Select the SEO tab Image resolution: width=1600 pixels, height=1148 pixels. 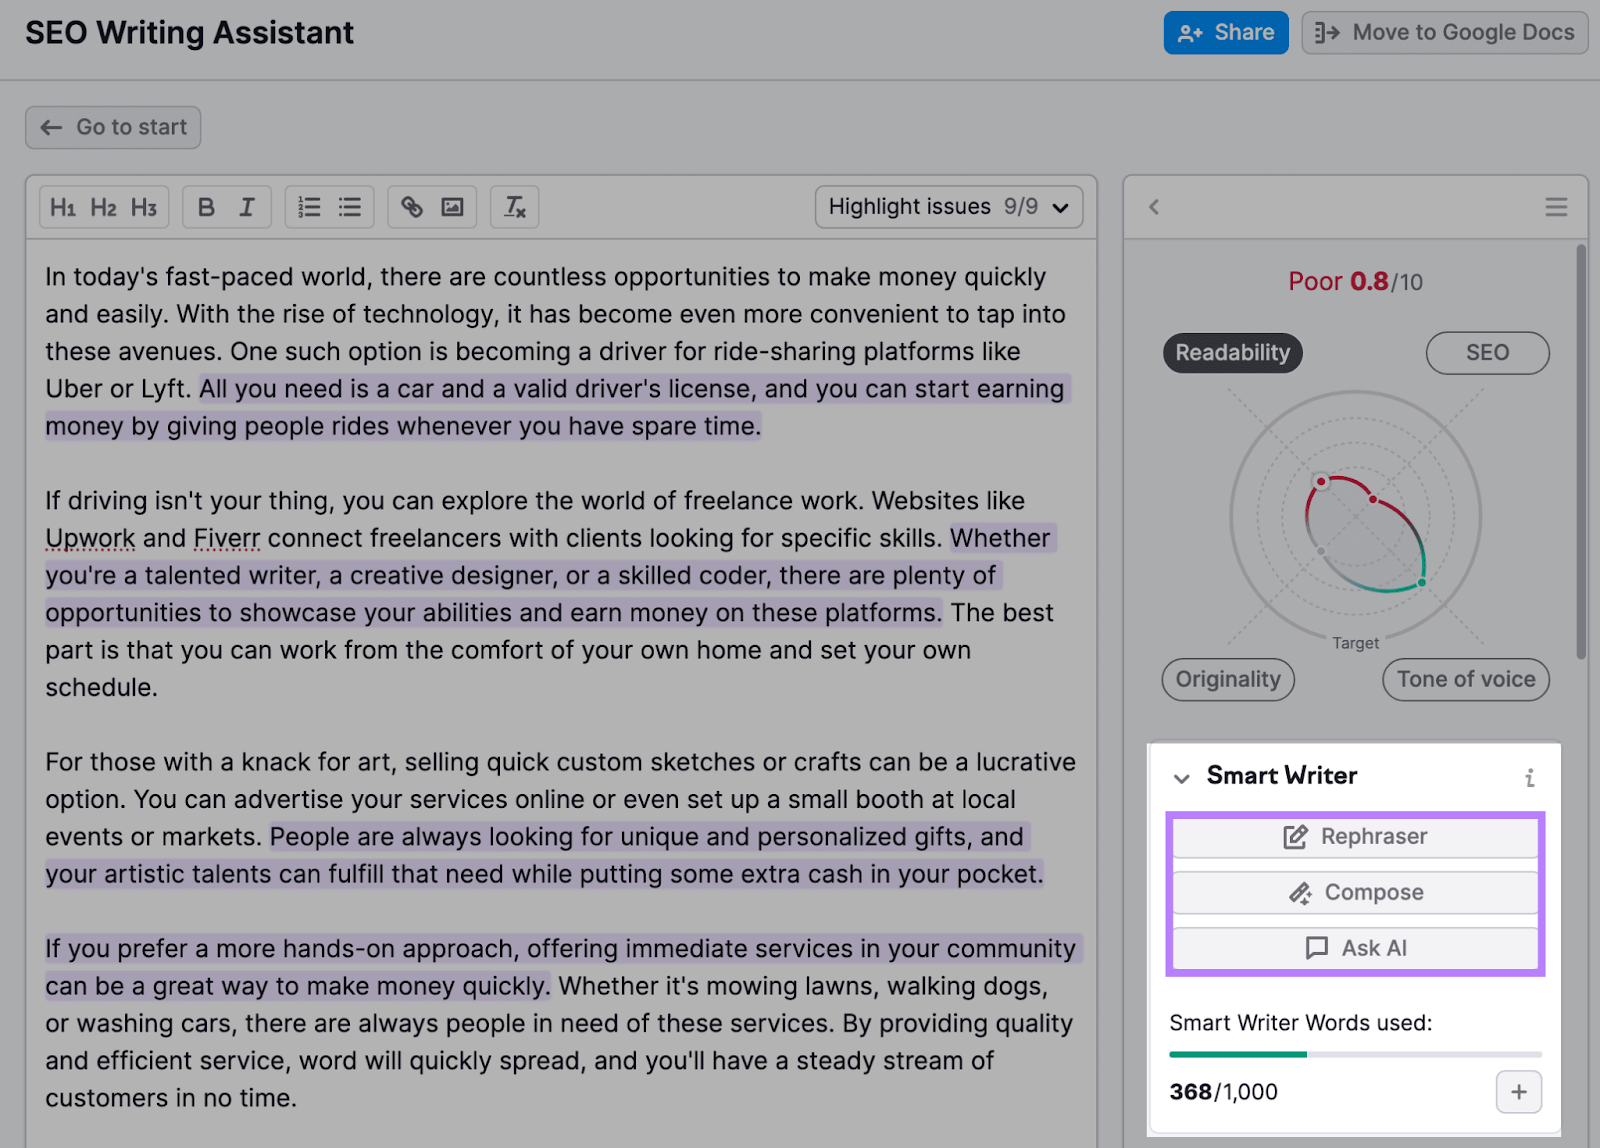tap(1487, 353)
